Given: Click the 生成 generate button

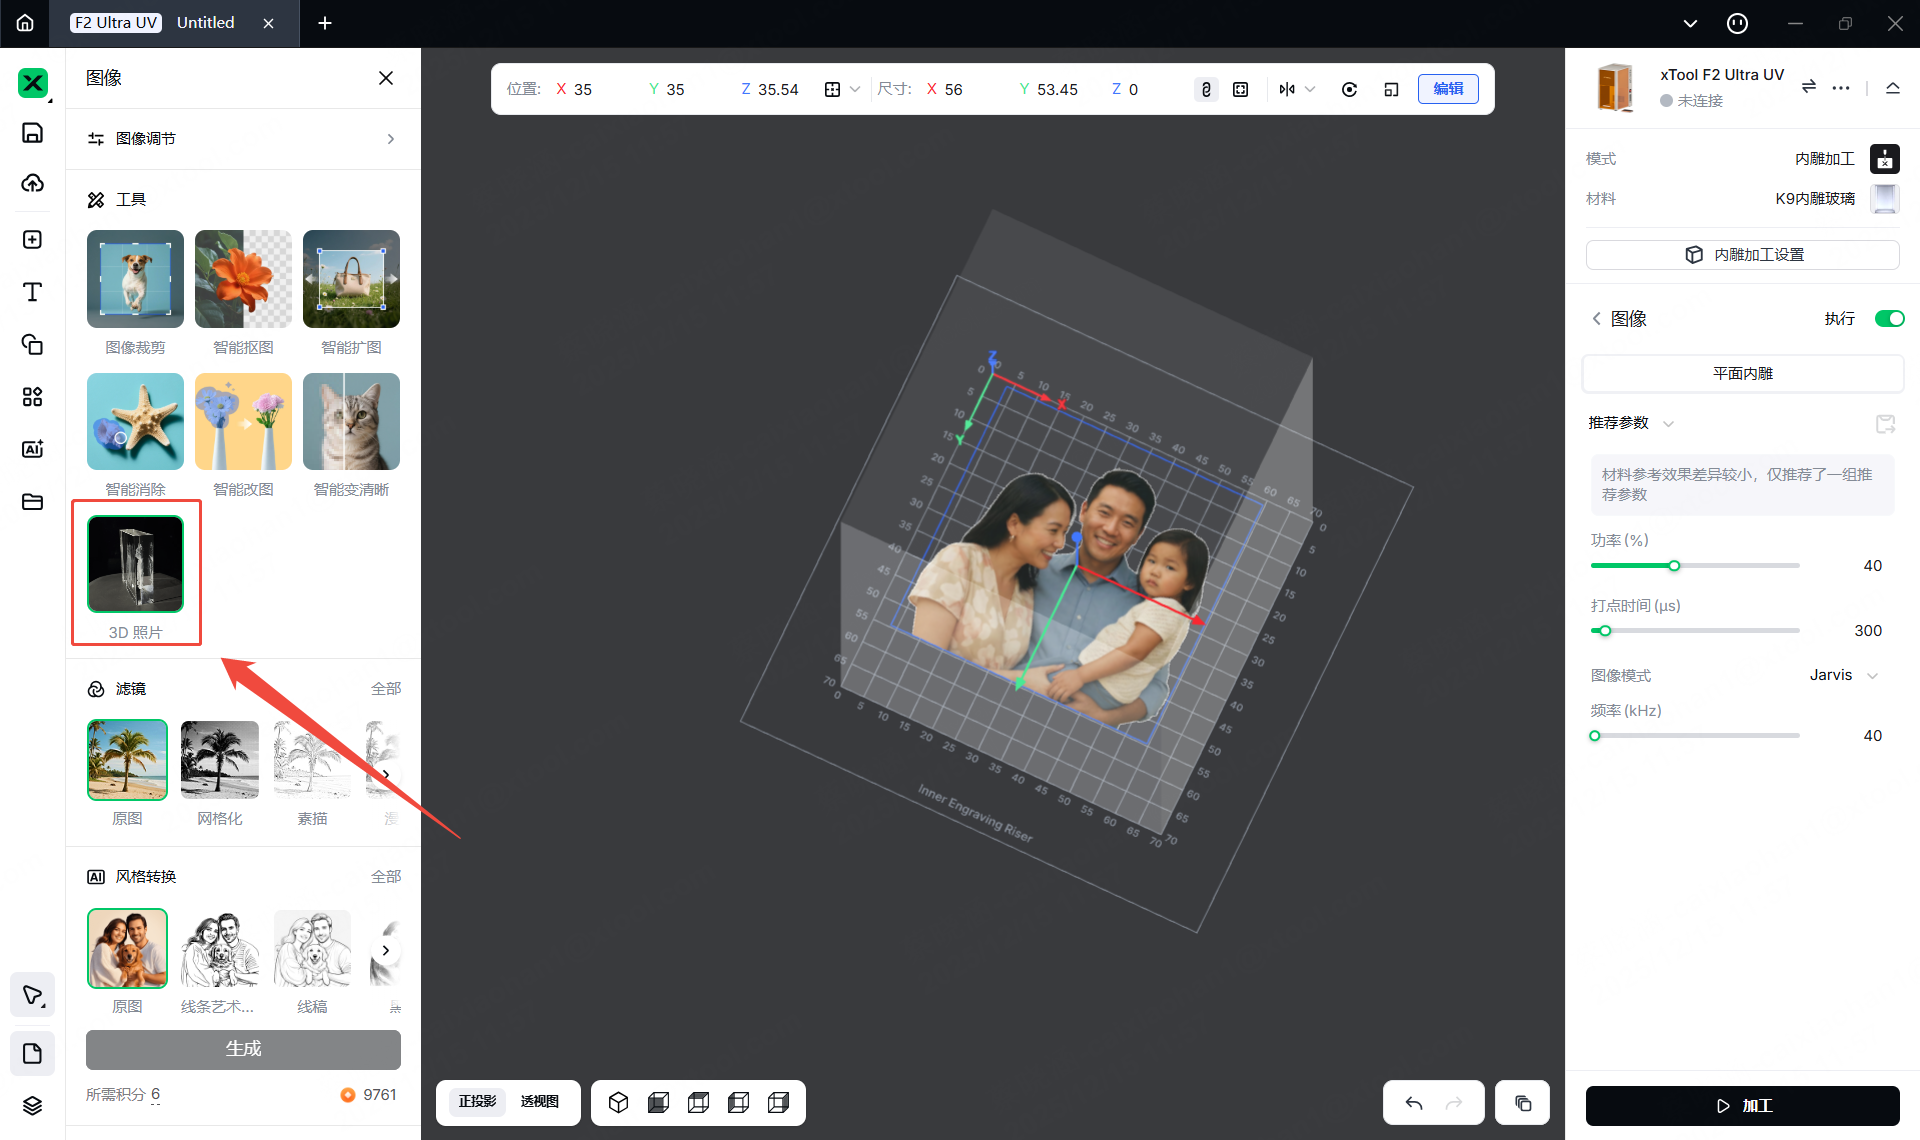Looking at the screenshot, I should [x=243, y=1049].
